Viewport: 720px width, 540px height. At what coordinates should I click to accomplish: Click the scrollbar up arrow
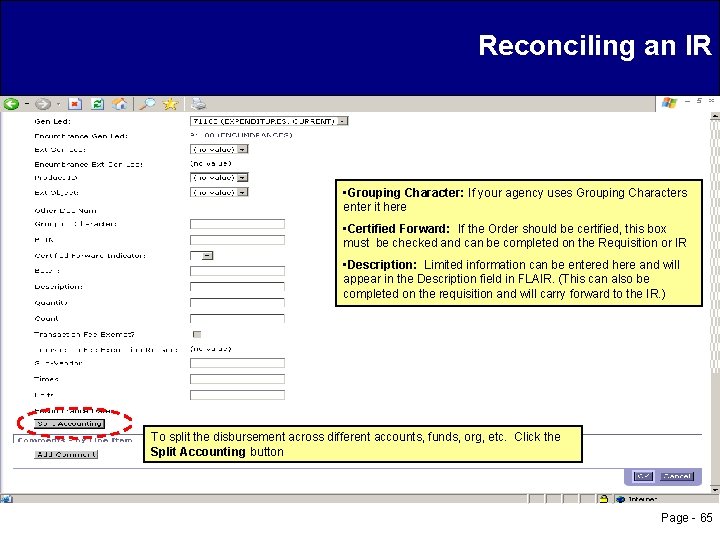tap(714, 117)
